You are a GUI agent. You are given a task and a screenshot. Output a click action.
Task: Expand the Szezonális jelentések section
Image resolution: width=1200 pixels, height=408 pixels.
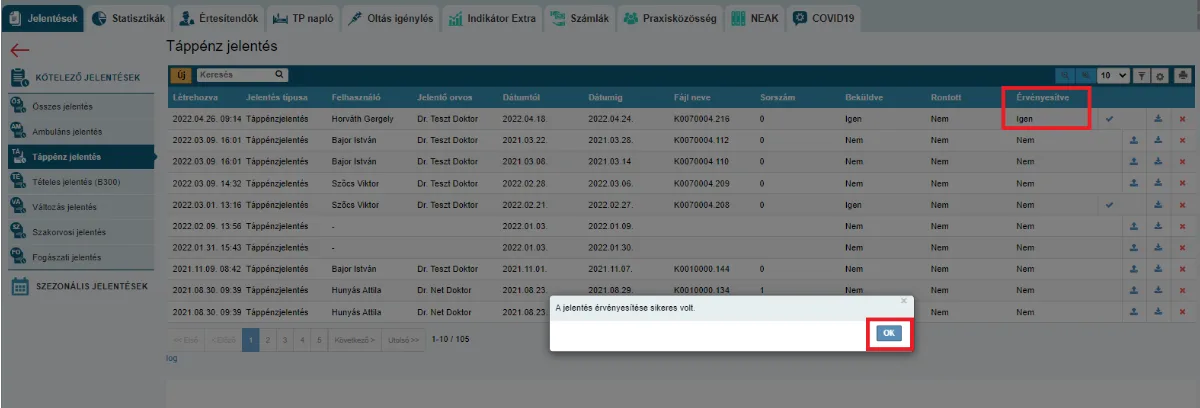click(78, 286)
